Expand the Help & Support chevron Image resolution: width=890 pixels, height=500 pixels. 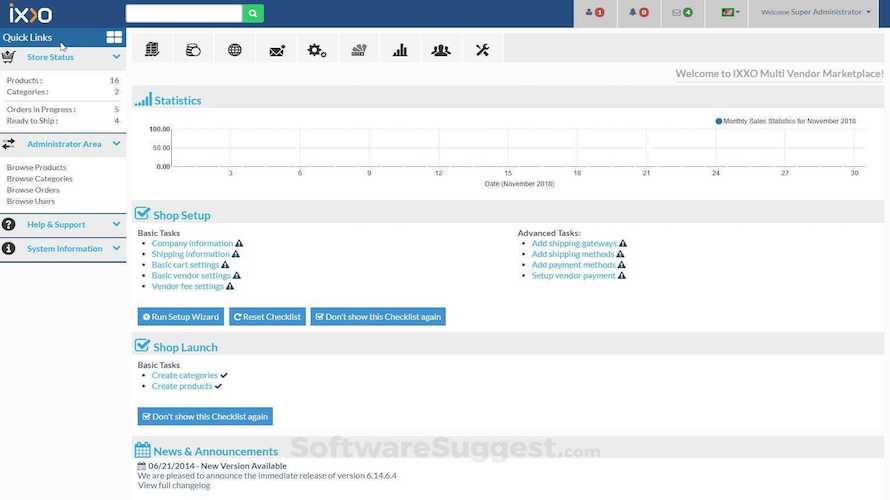point(116,224)
